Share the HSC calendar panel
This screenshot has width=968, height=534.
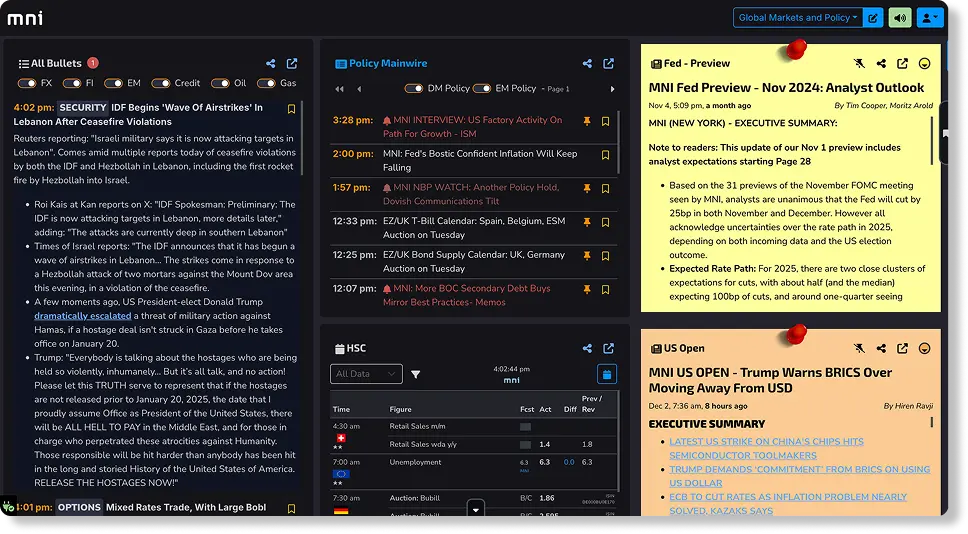[x=587, y=349]
